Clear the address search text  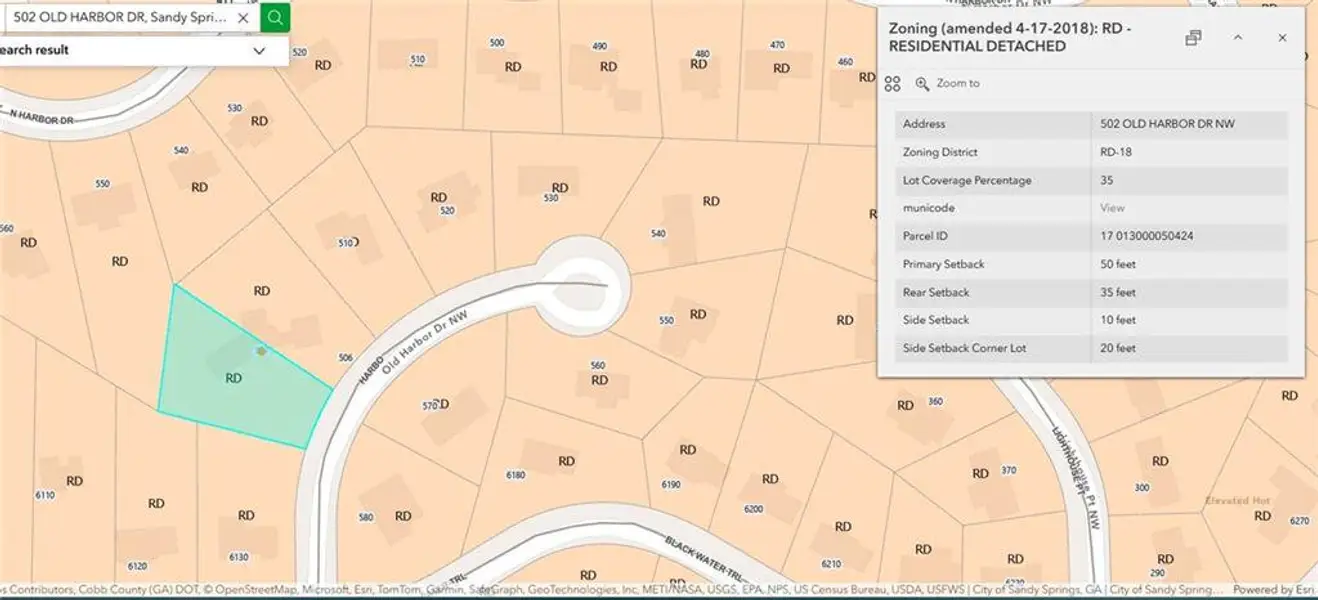tap(243, 18)
